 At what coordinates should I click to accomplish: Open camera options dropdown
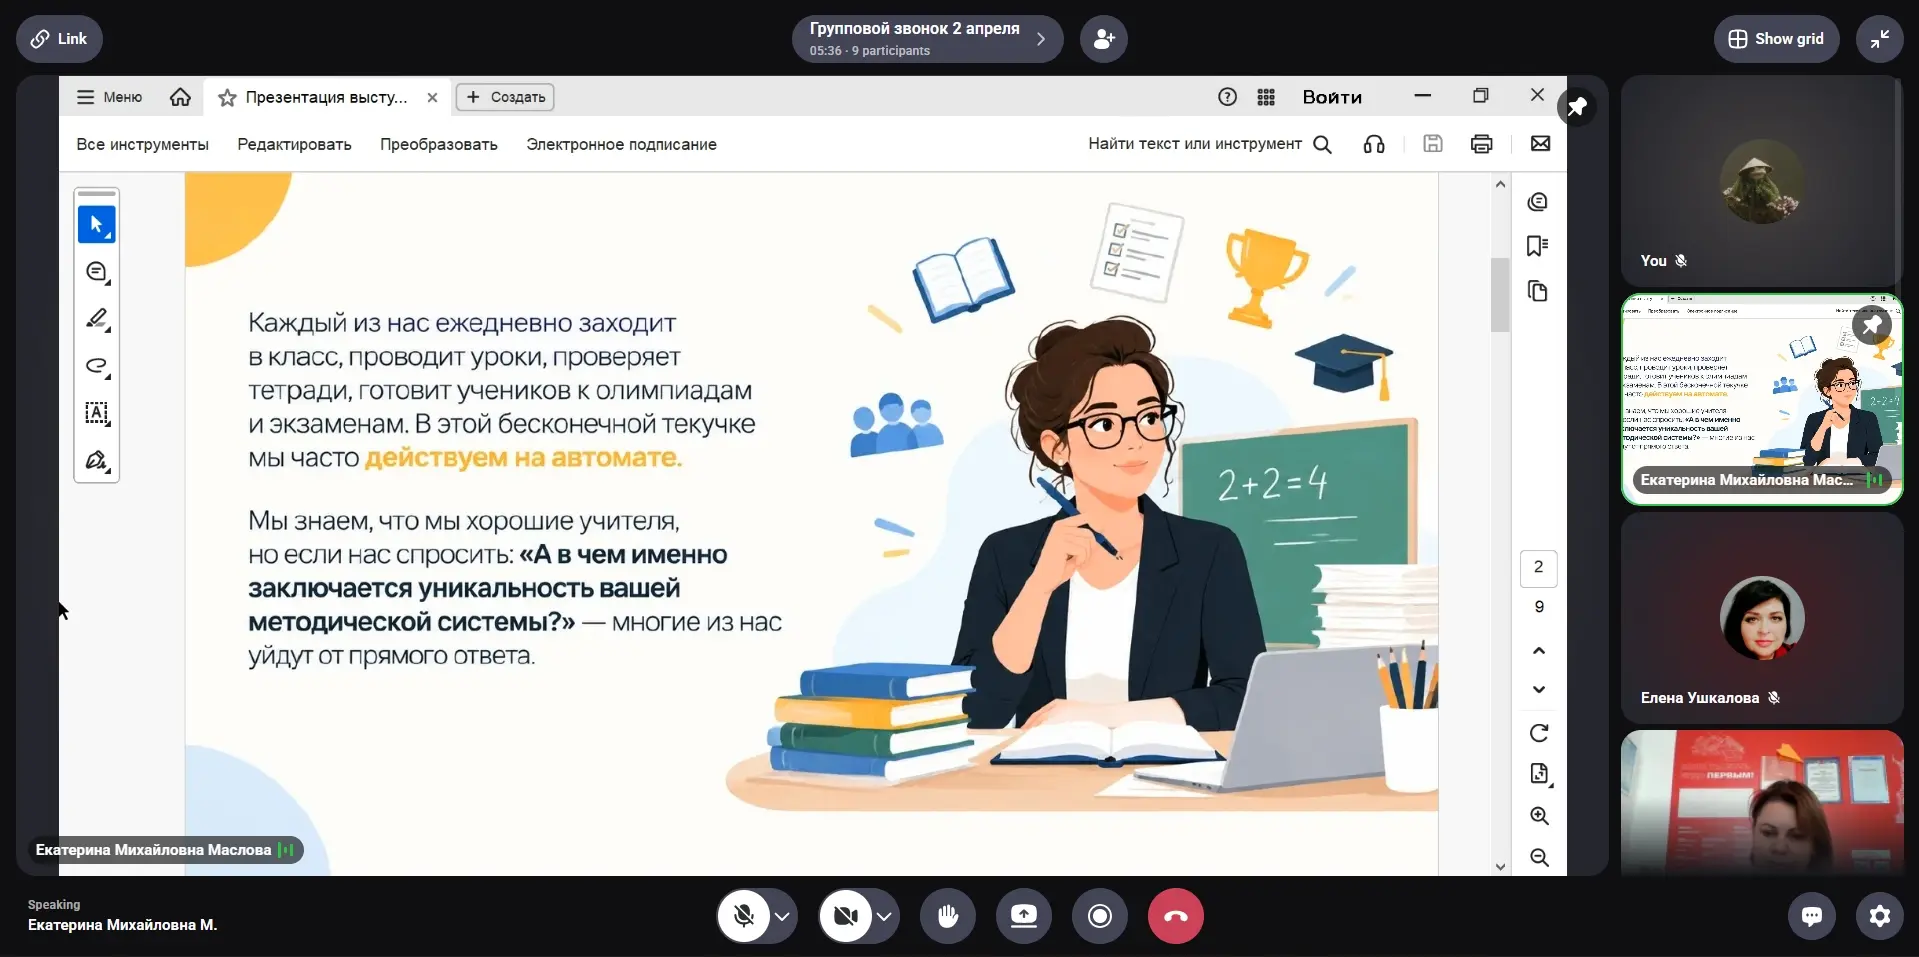pos(885,916)
